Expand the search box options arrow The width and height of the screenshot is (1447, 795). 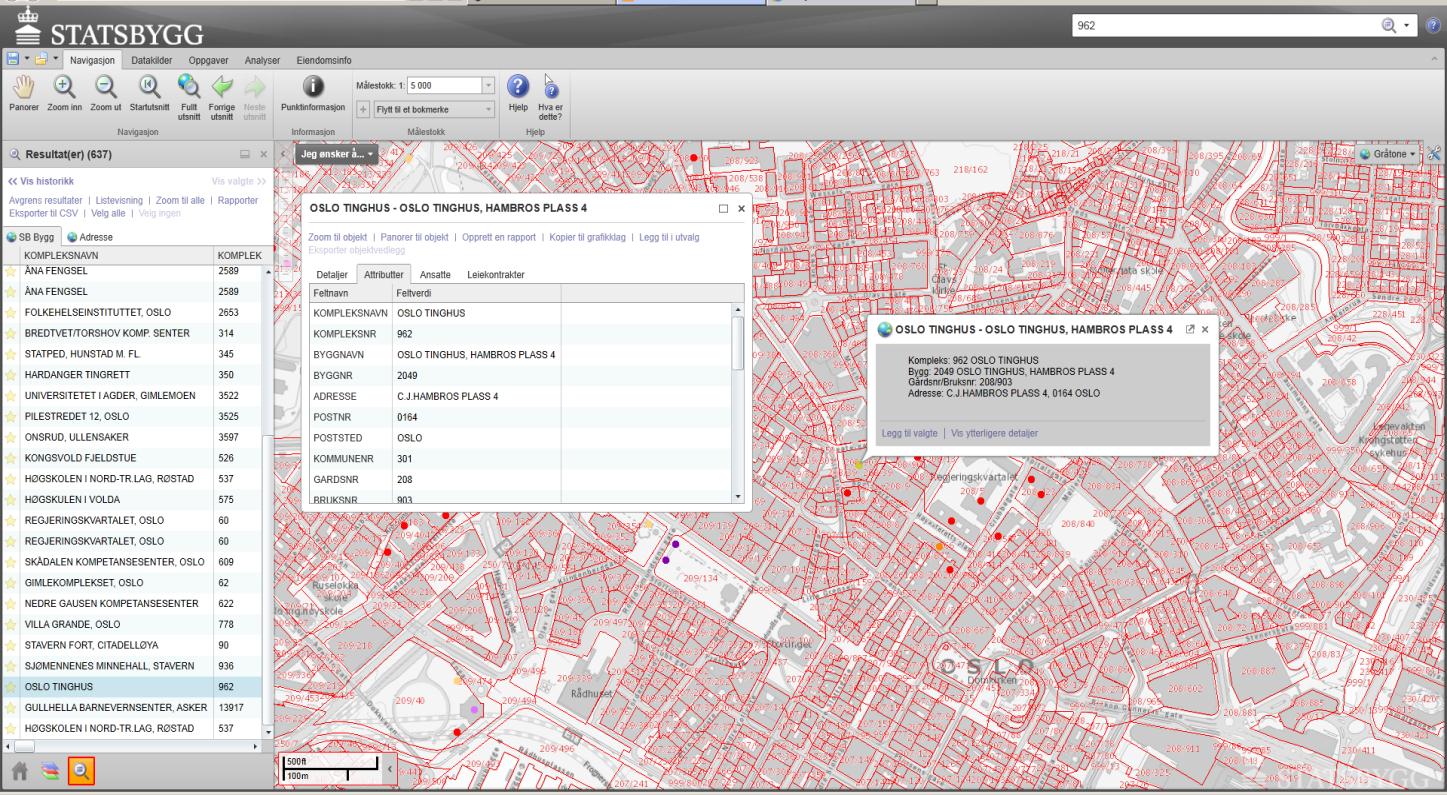click(x=1408, y=25)
